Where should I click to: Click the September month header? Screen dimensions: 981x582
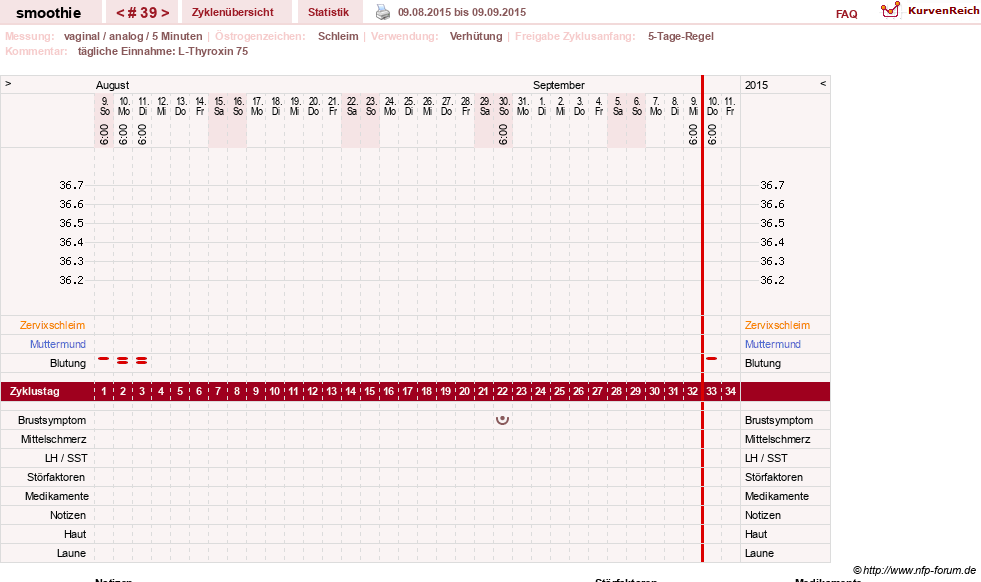(559, 85)
